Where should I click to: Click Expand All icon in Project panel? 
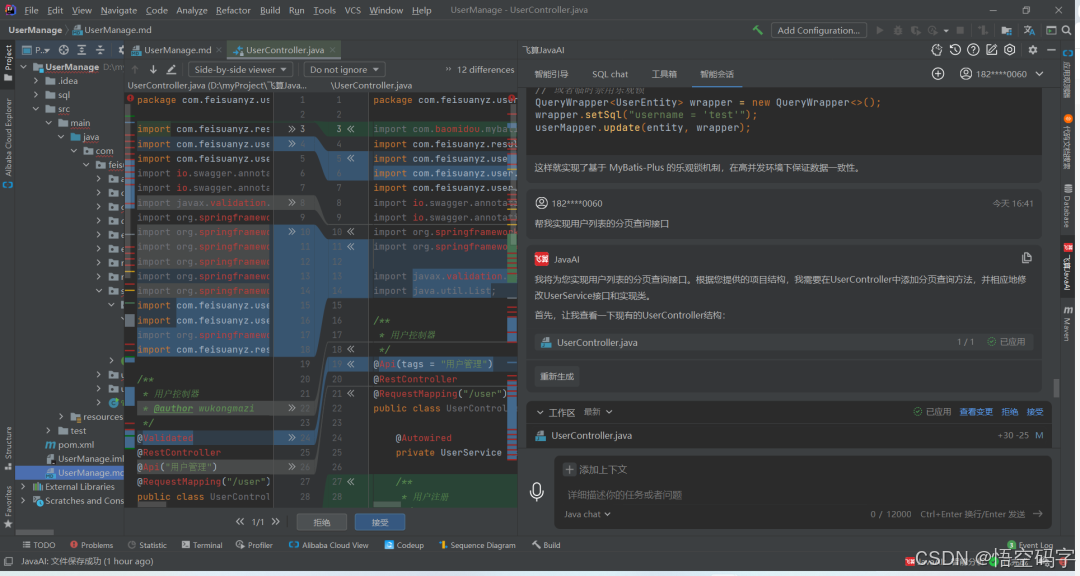(81, 50)
